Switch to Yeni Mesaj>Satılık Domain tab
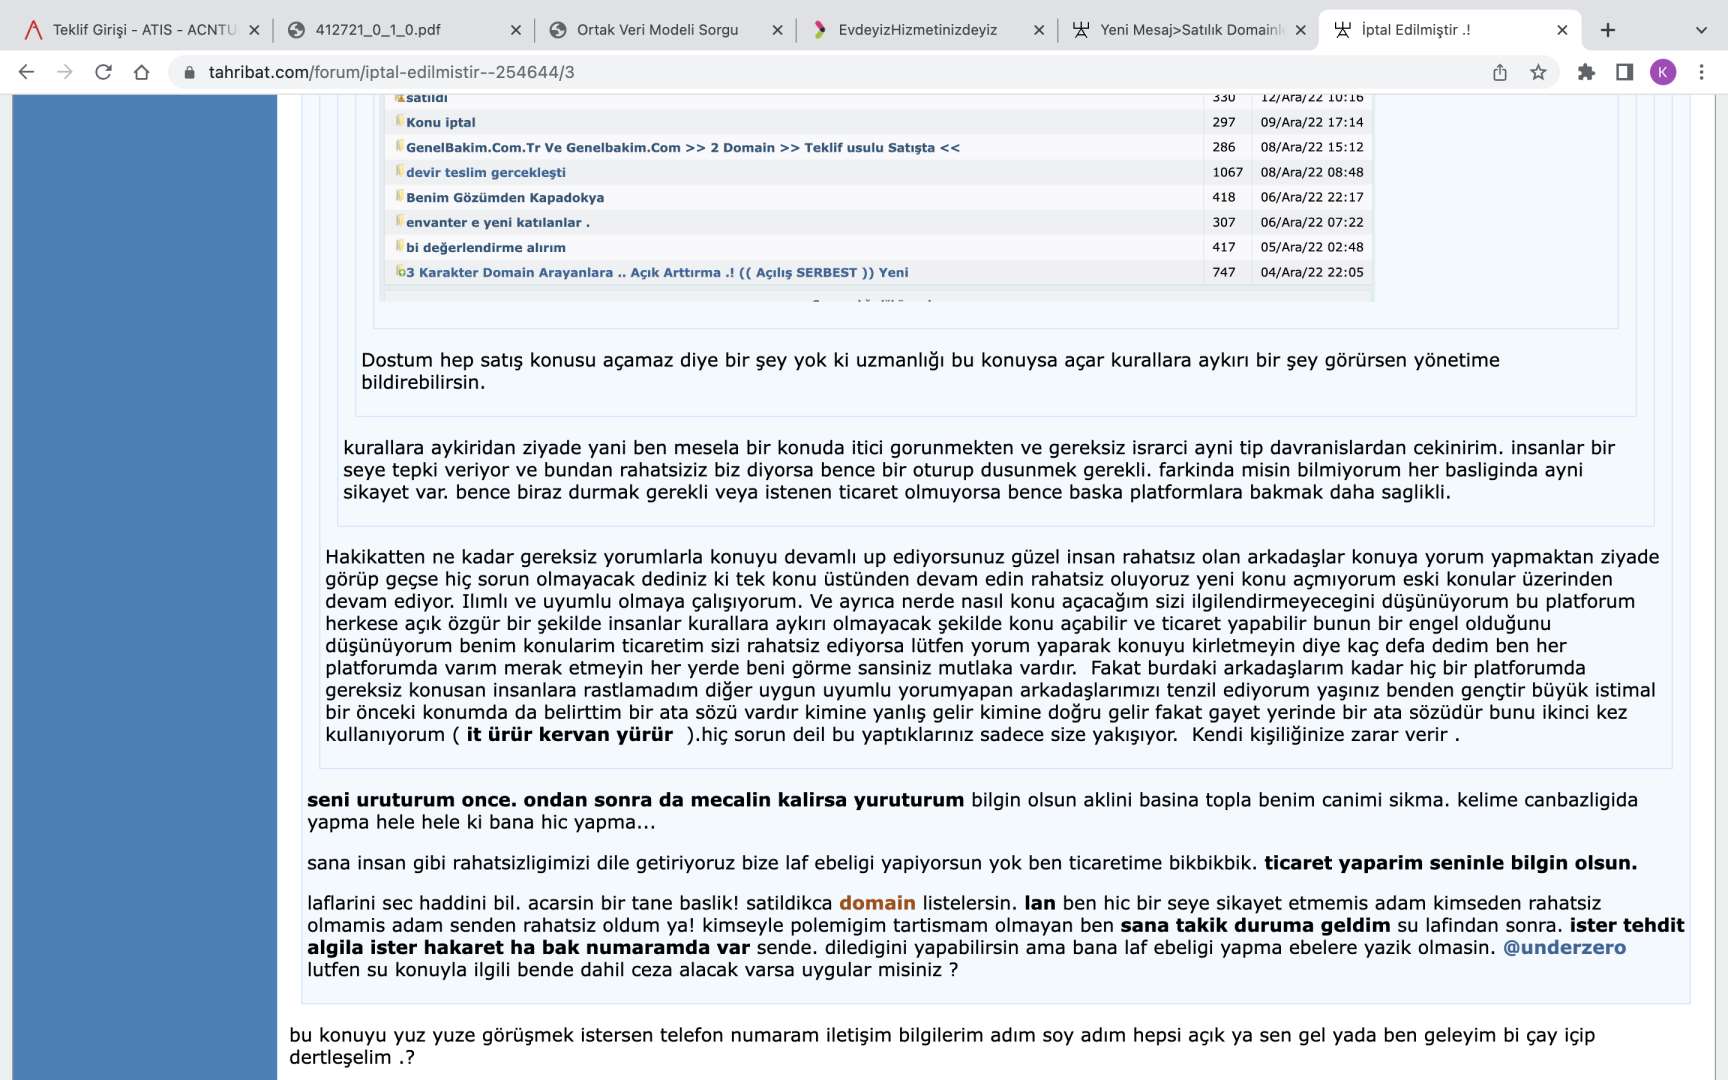The width and height of the screenshot is (1728, 1080). click(x=1189, y=30)
